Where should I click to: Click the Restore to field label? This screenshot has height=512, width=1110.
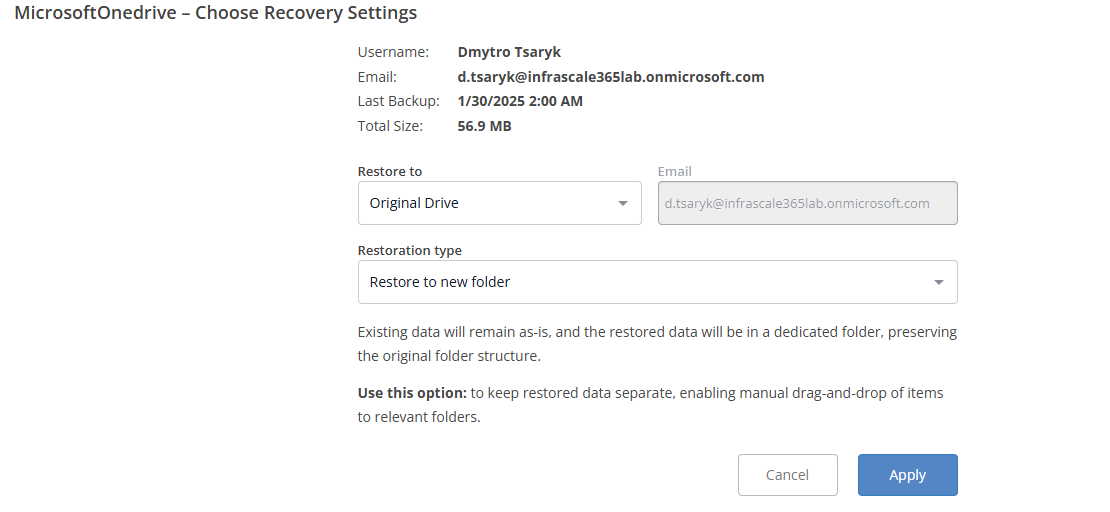tap(390, 171)
